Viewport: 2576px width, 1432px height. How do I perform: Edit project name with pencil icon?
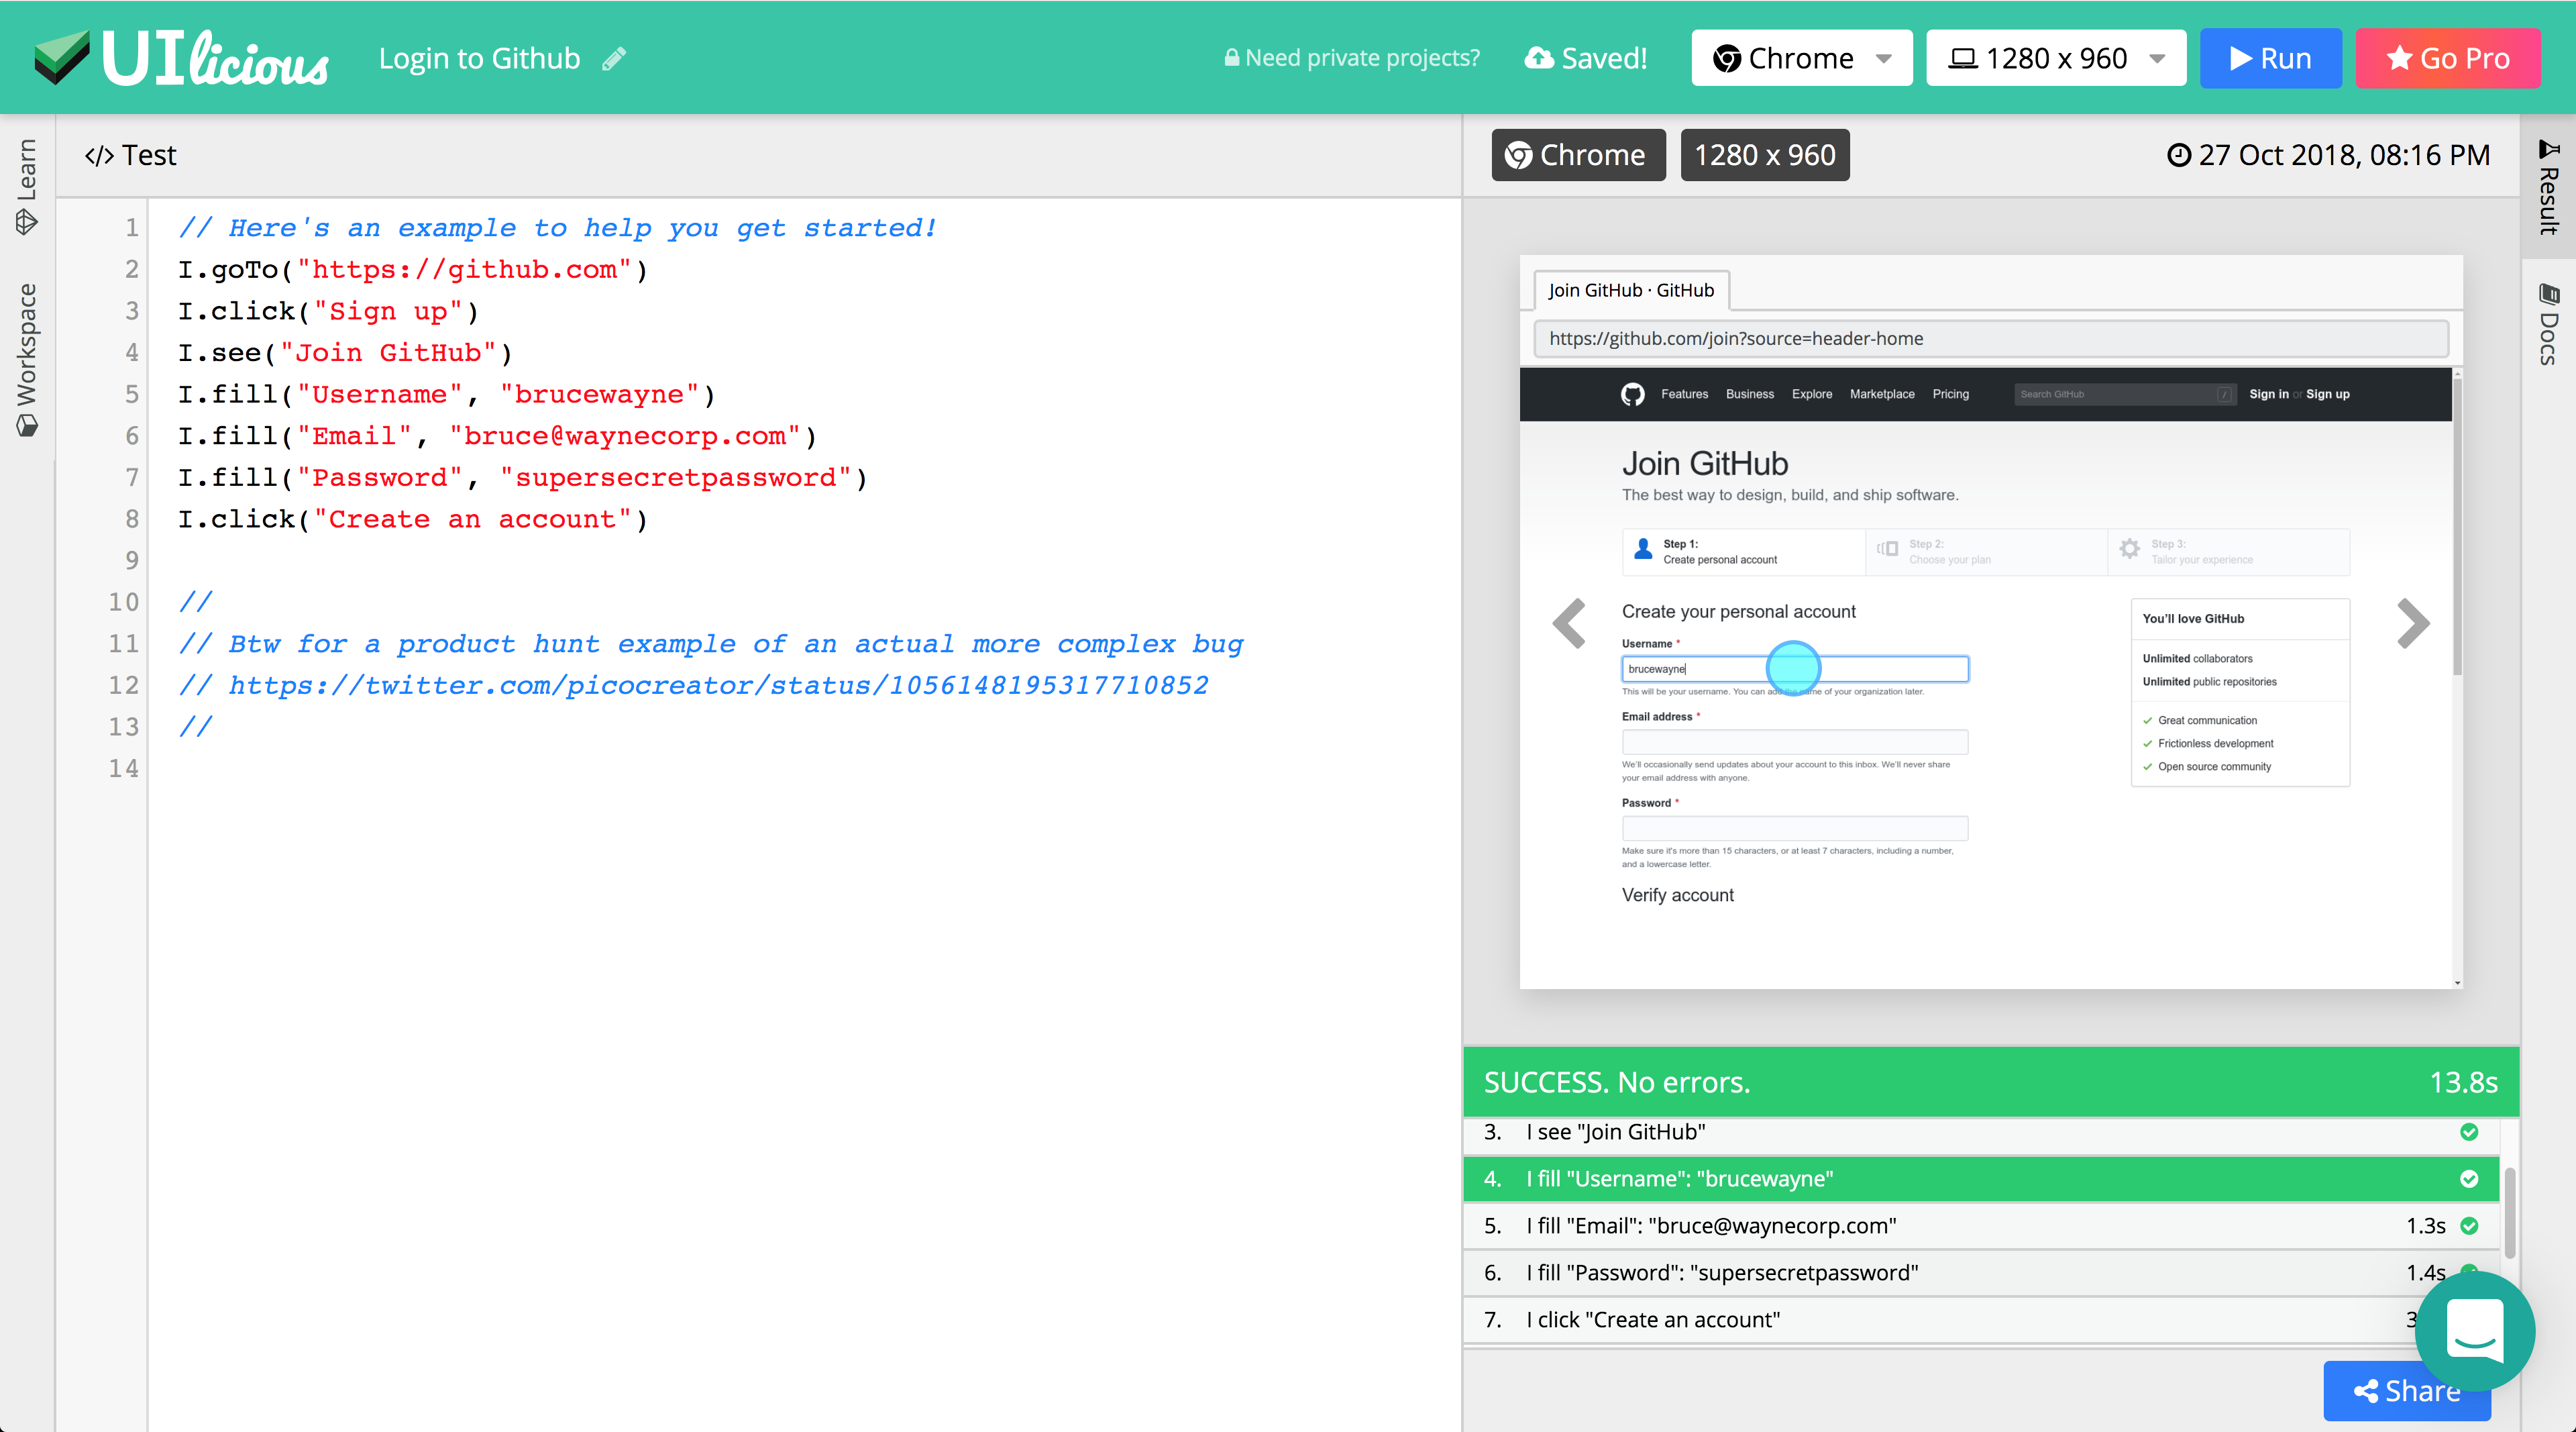click(614, 59)
